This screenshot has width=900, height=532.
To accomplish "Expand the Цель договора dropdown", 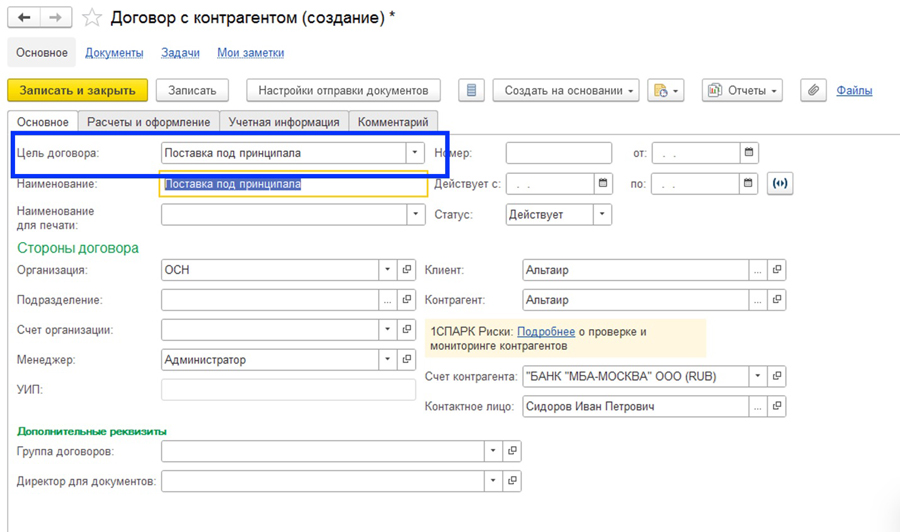I will pyautogui.click(x=415, y=153).
